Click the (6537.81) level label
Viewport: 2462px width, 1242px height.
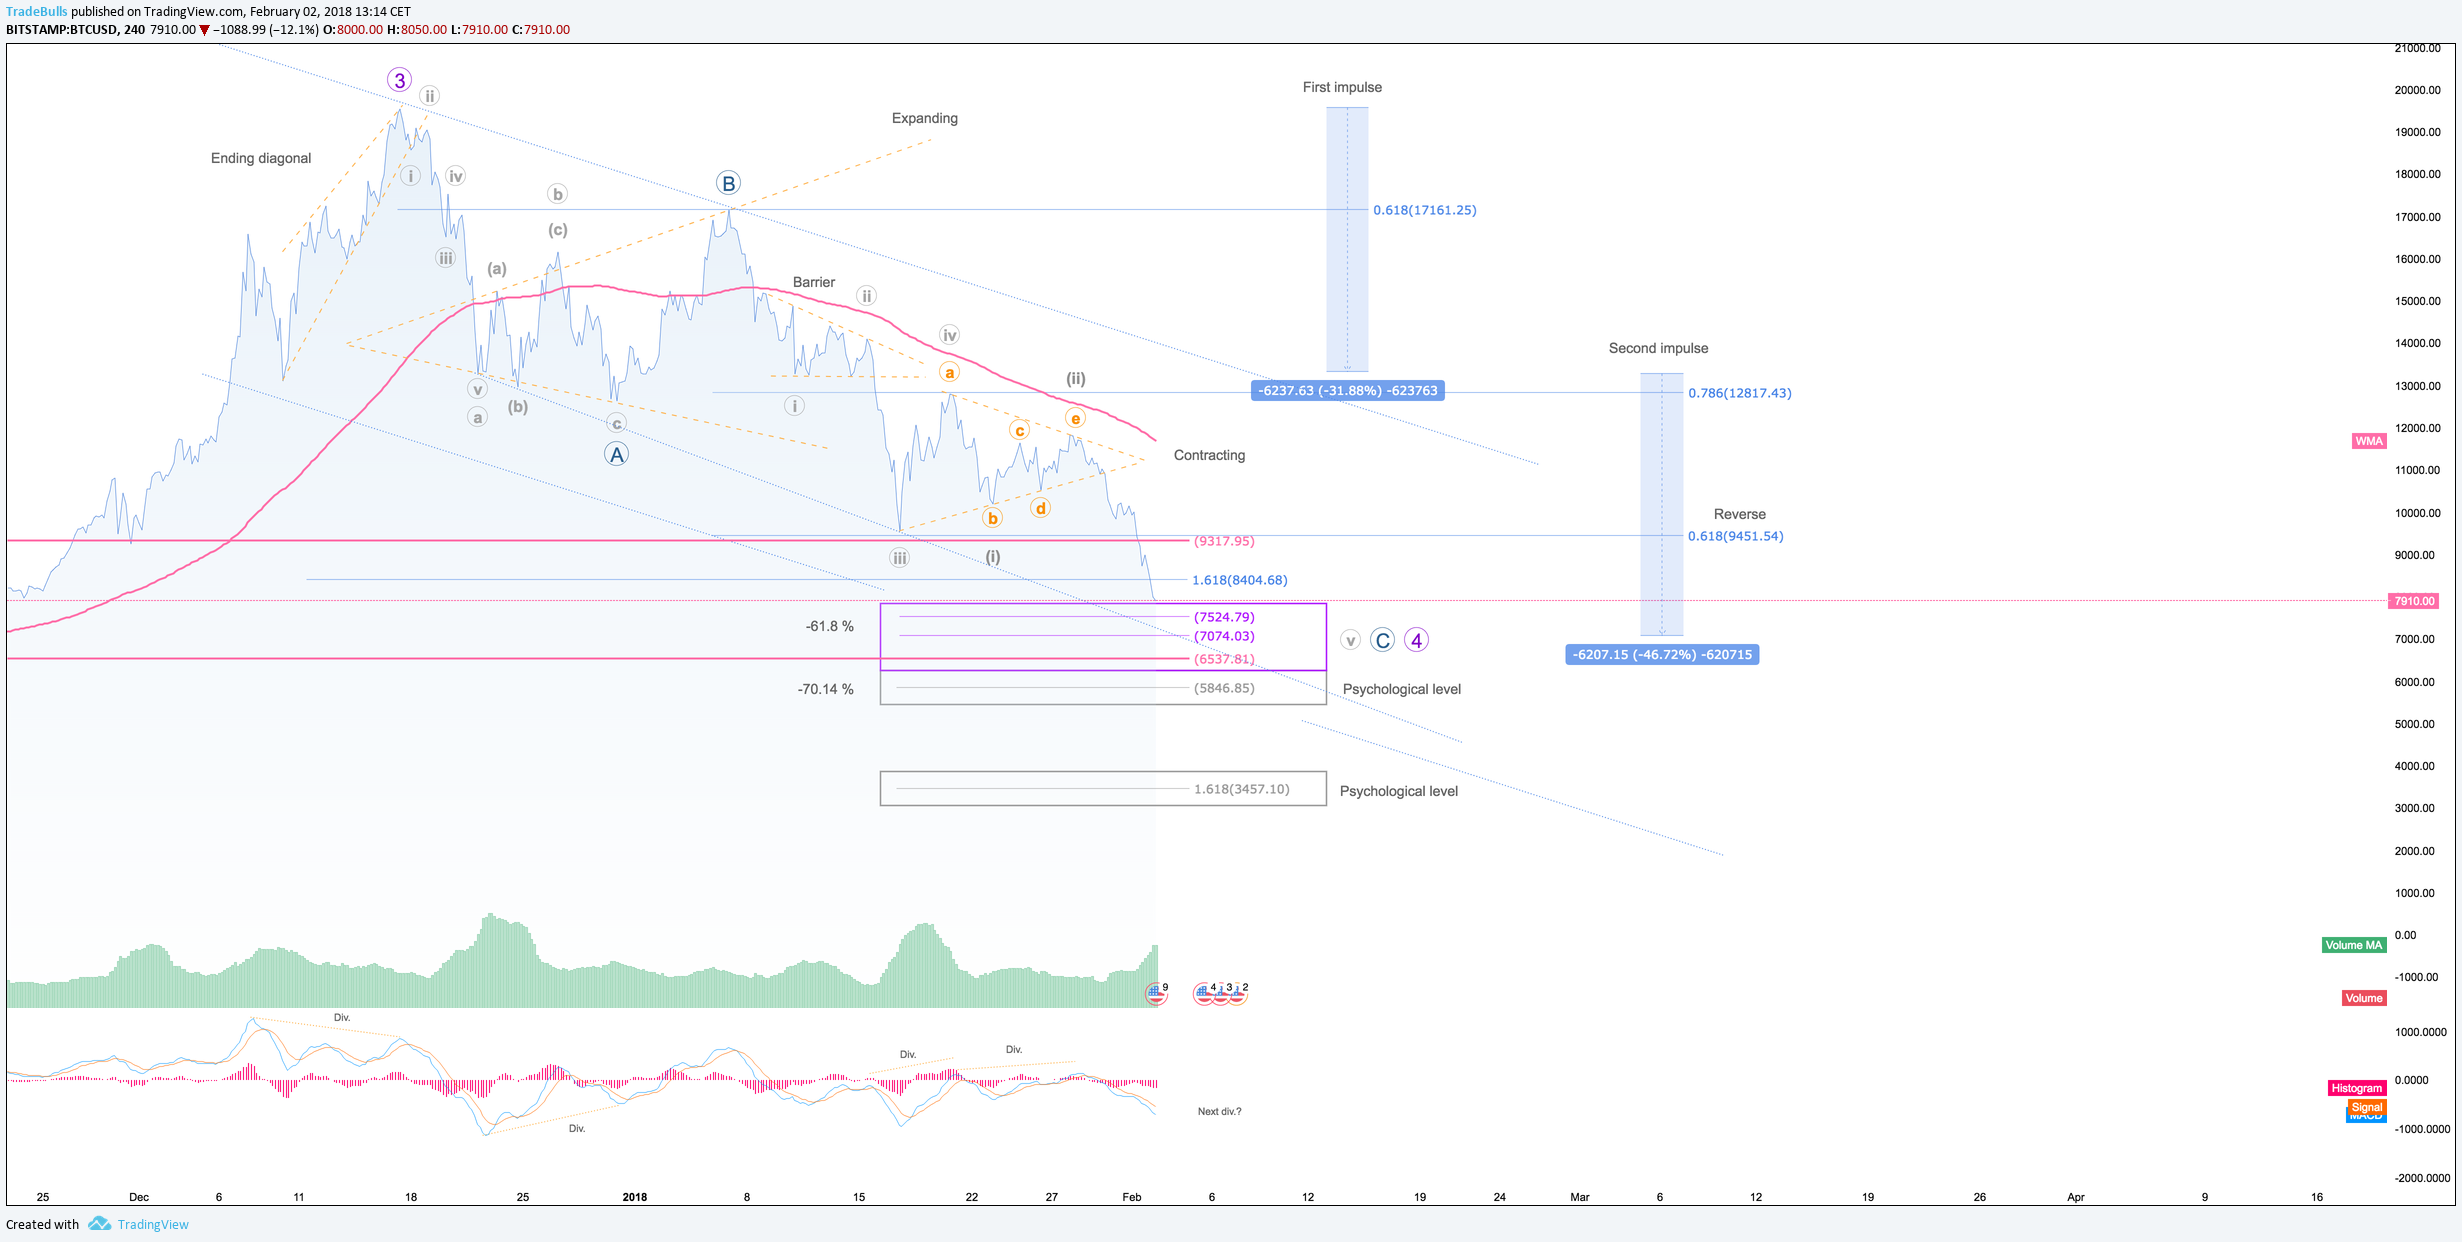(1224, 659)
